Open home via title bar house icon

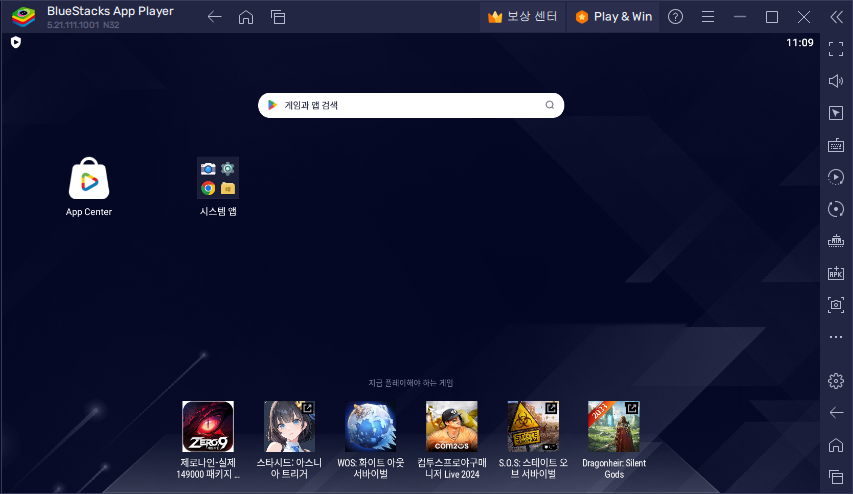pyautogui.click(x=246, y=17)
